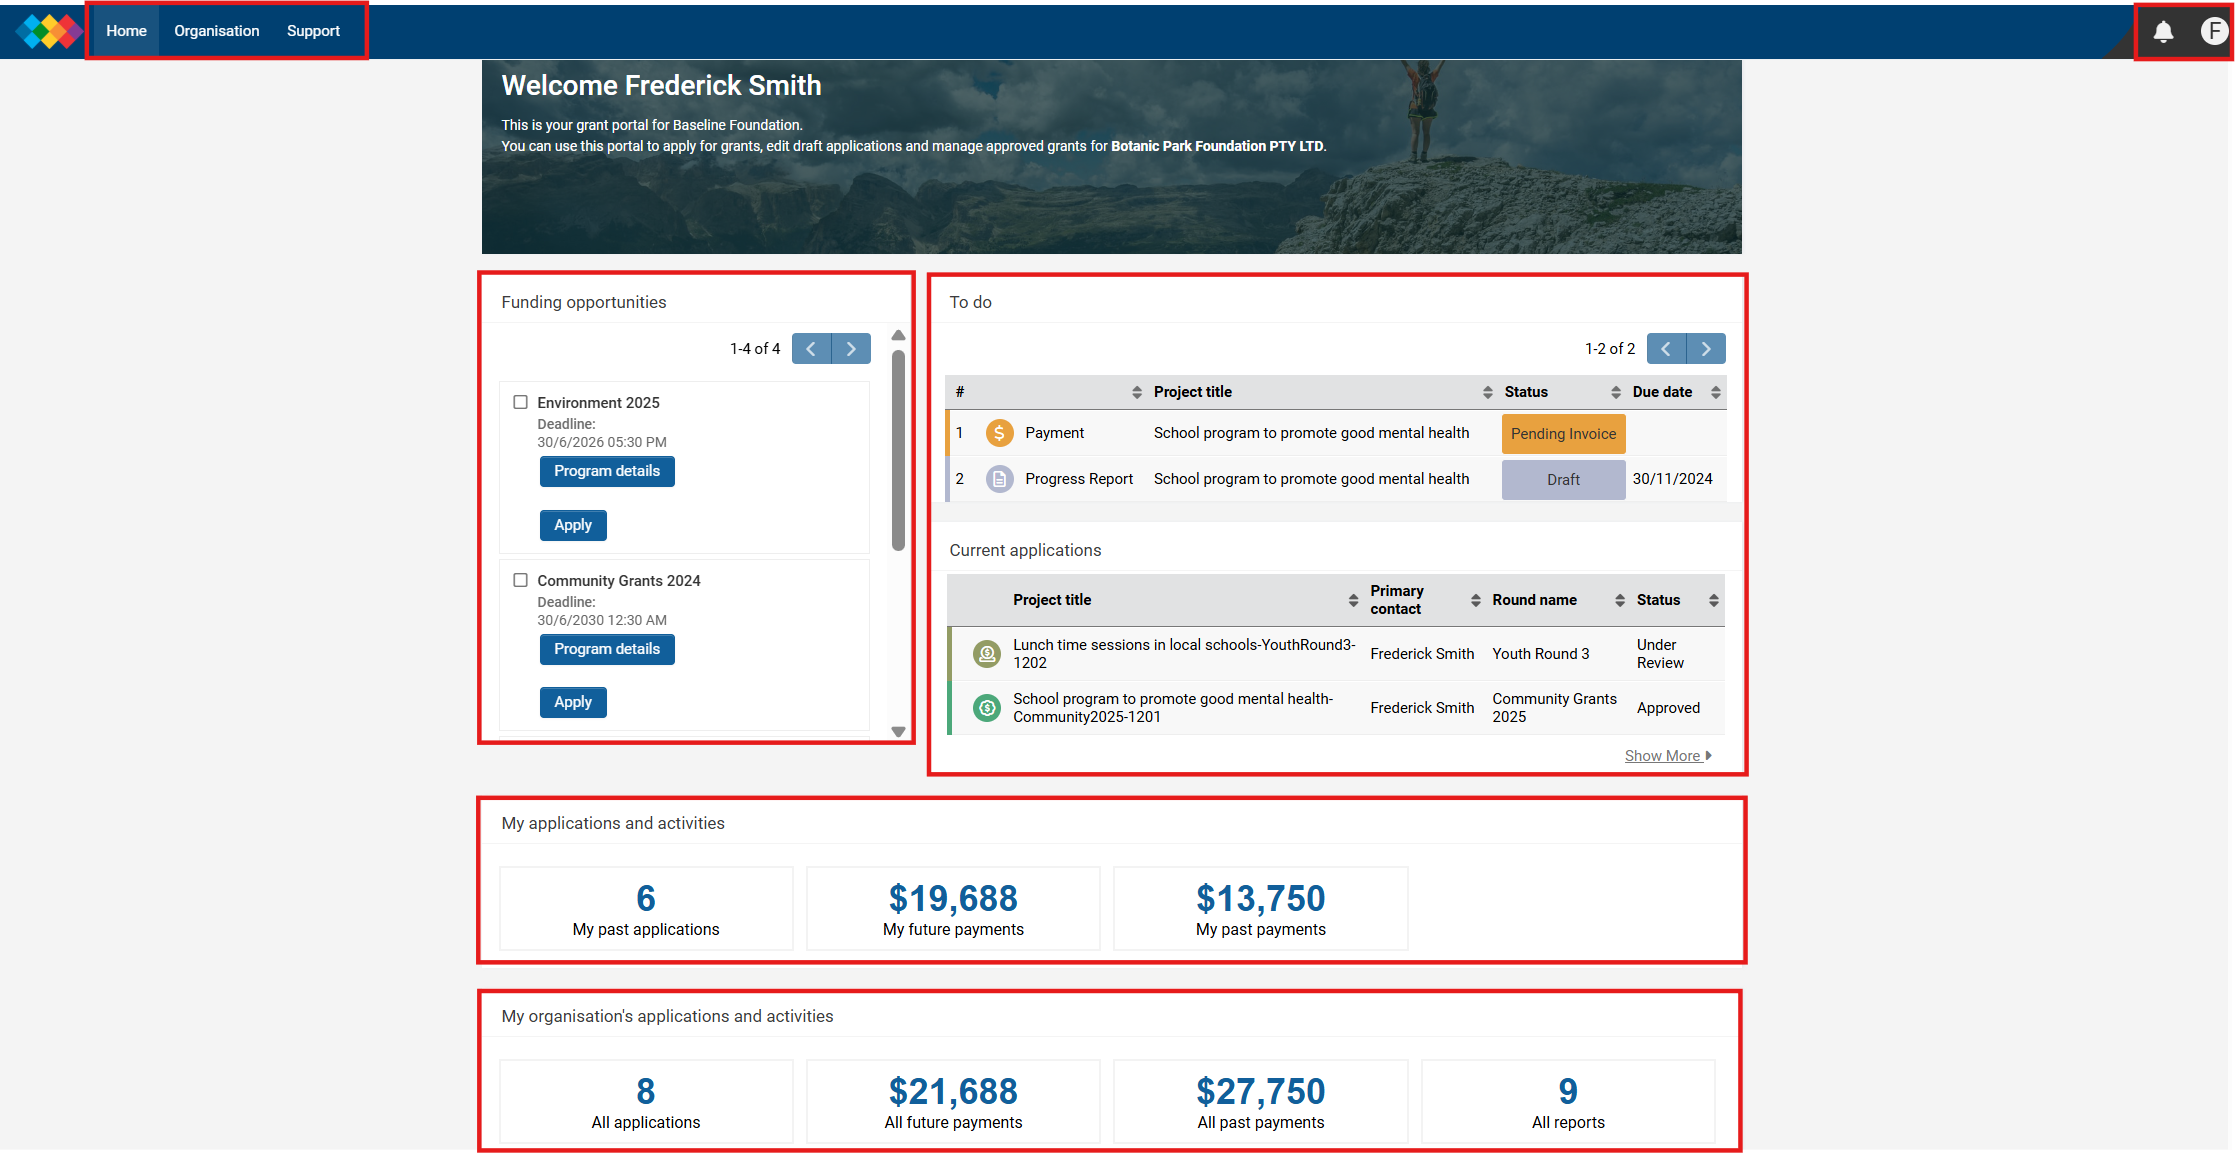
Task: Sort To do by Status column
Action: 1615,392
